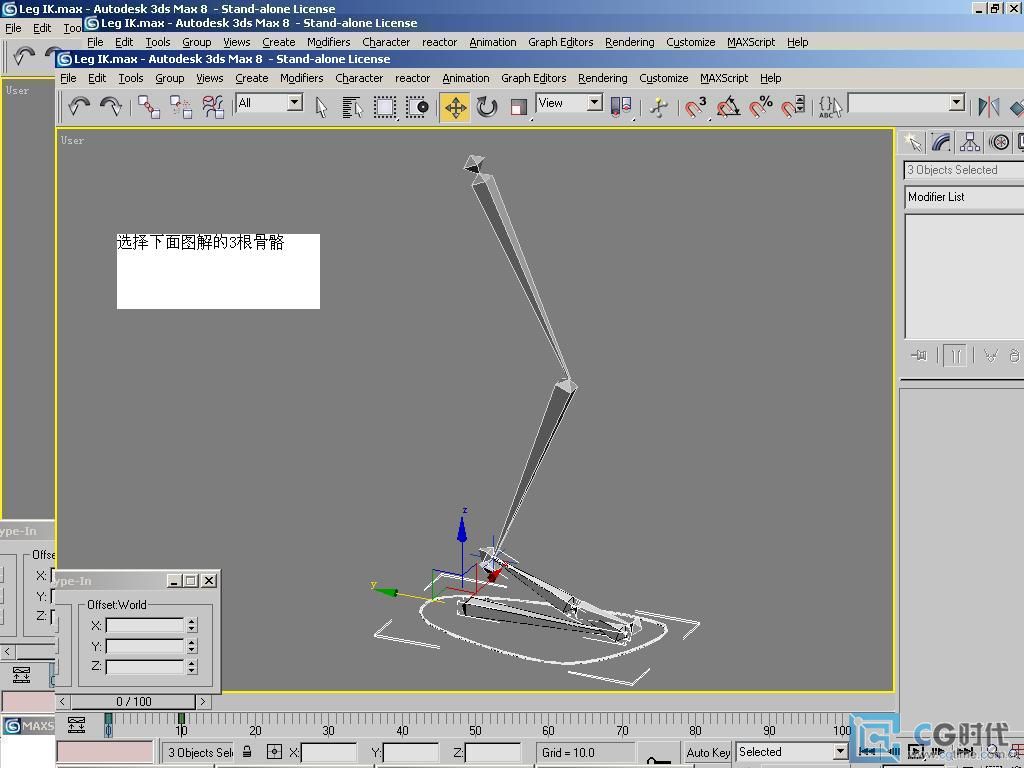Viewport: 1024px width, 768px height.
Task: Select the Select and Rotate tool
Action: 487,107
